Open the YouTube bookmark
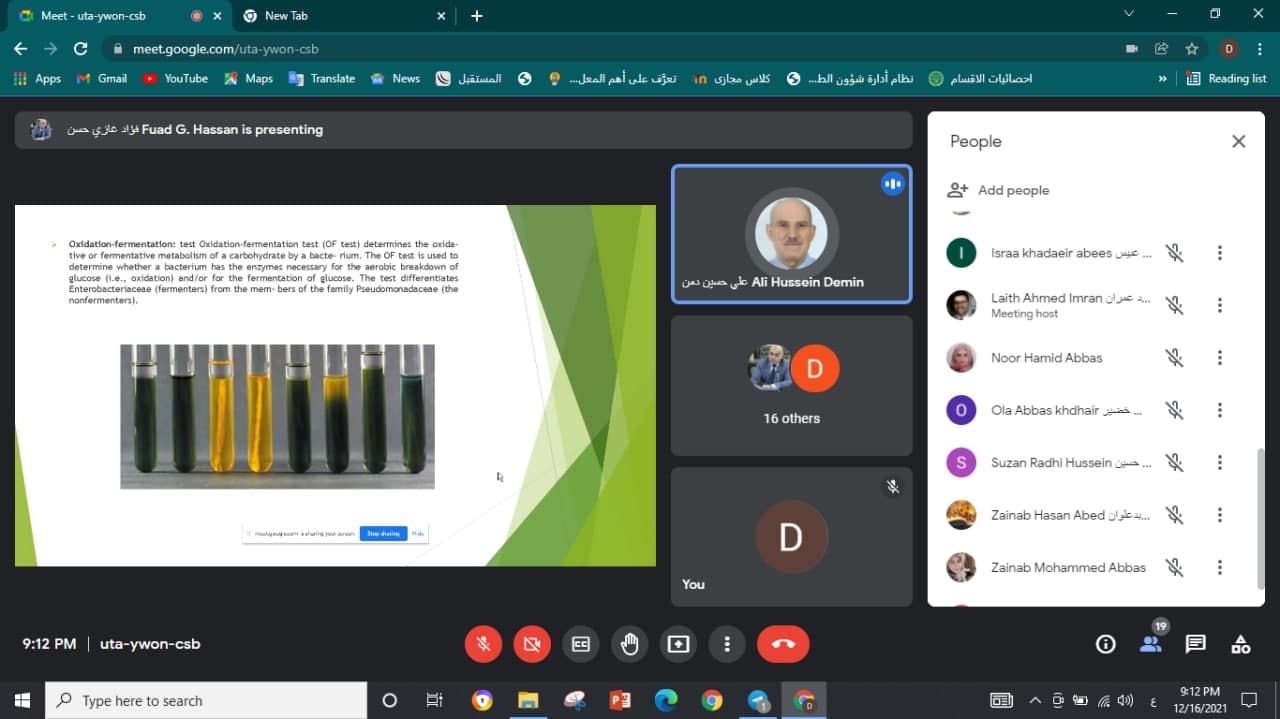The height and width of the screenshot is (719, 1280). pyautogui.click(x=176, y=78)
